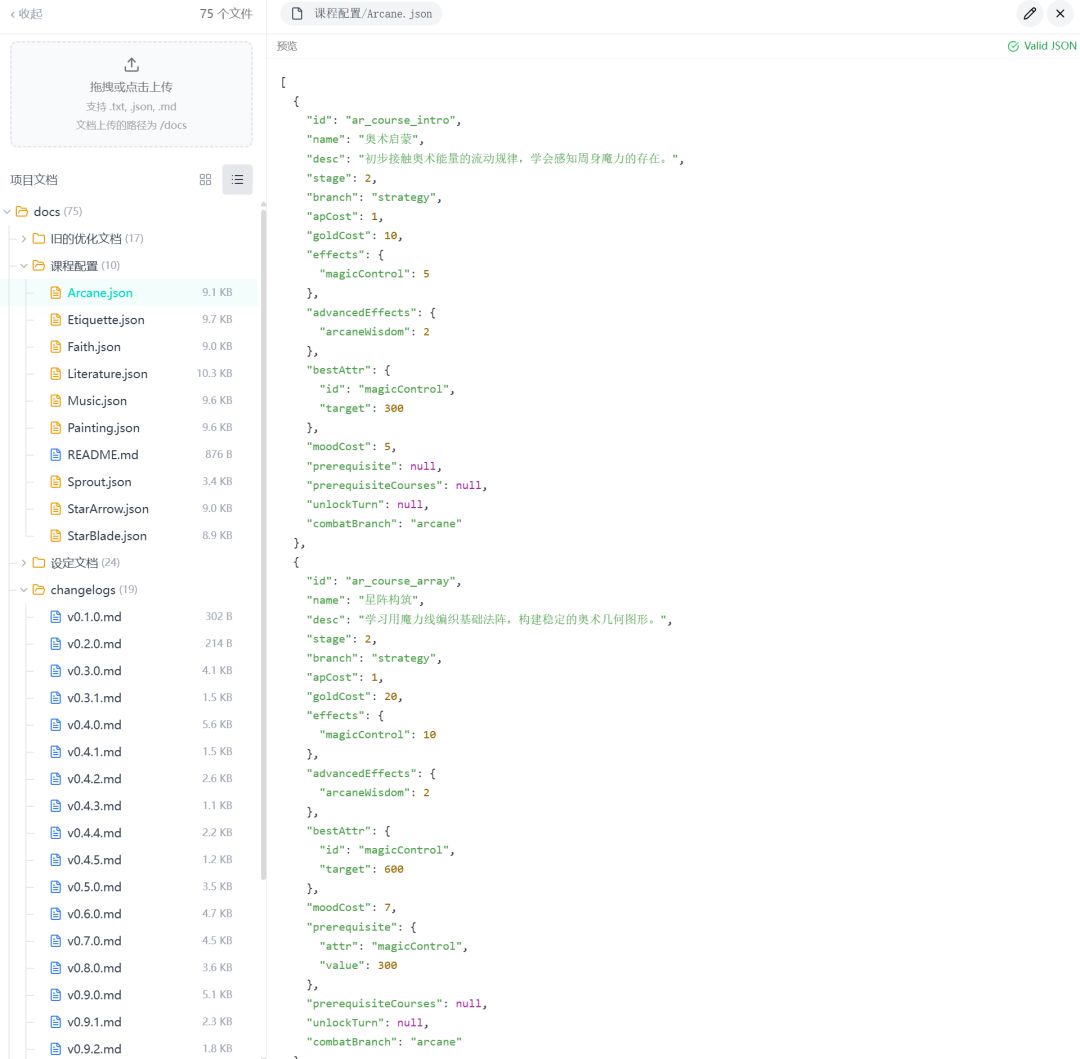Click the 9.1 KB size of Arcane.json
The width and height of the screenshot is (1080, 1059).
click(x=217, y=292)
